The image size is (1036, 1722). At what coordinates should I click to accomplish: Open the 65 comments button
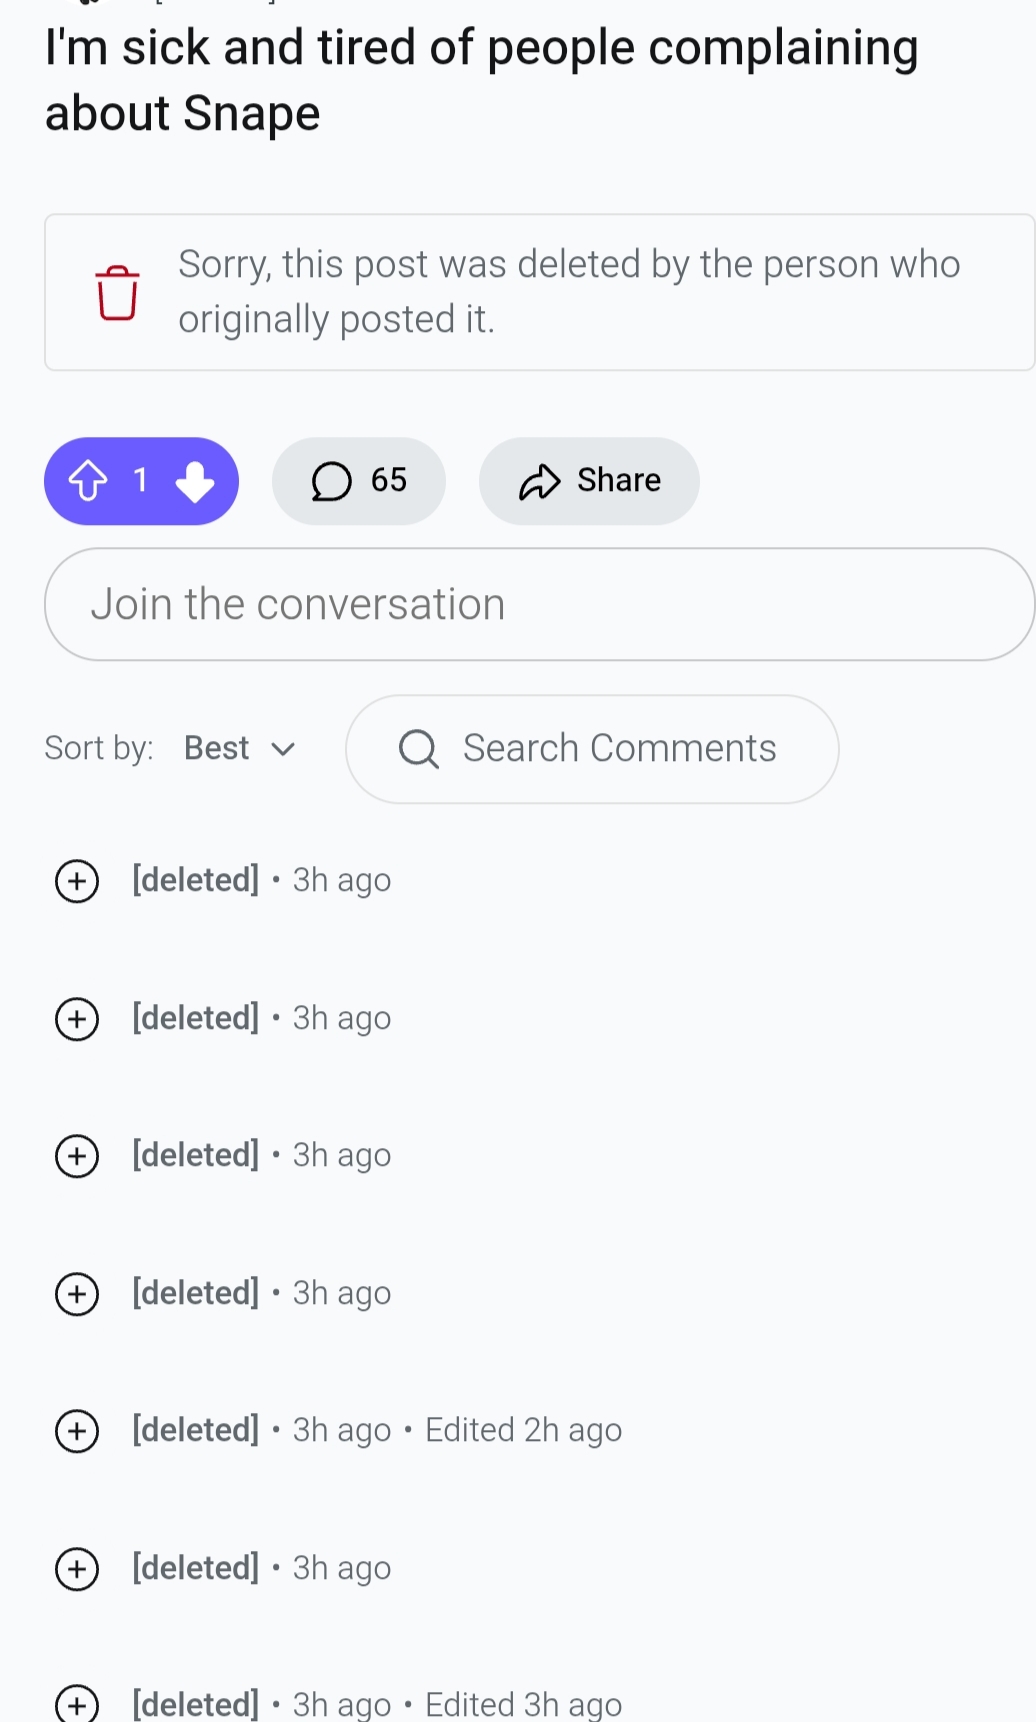pyautogui.click(x=359, y=481)
